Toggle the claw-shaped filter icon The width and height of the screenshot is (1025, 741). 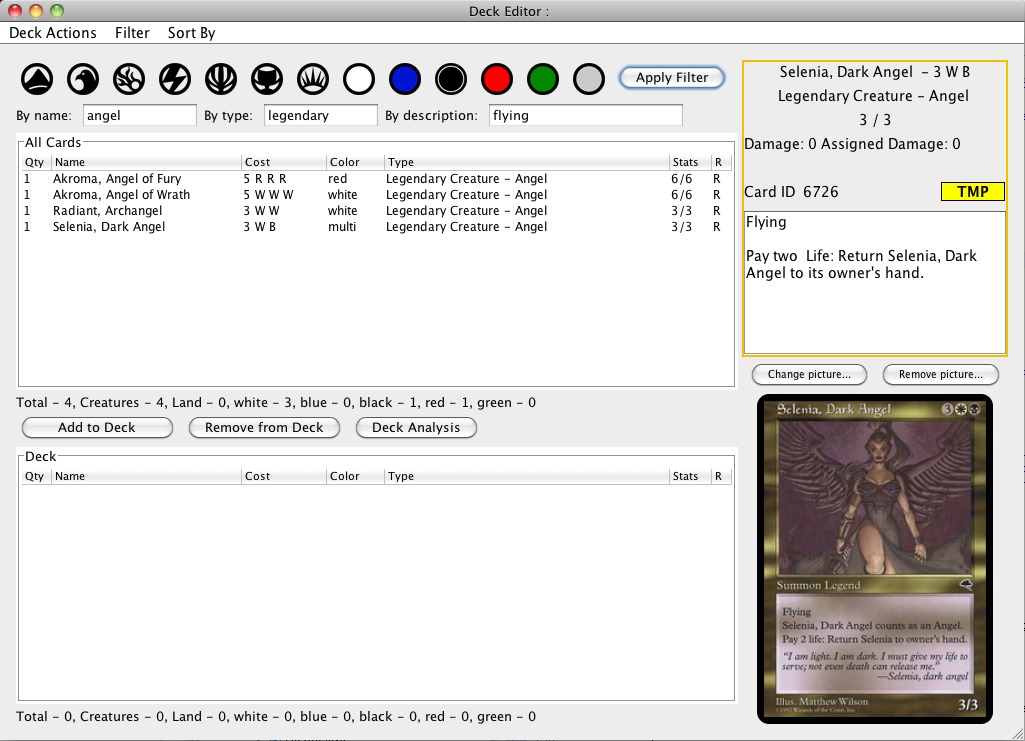coord(313,78)
